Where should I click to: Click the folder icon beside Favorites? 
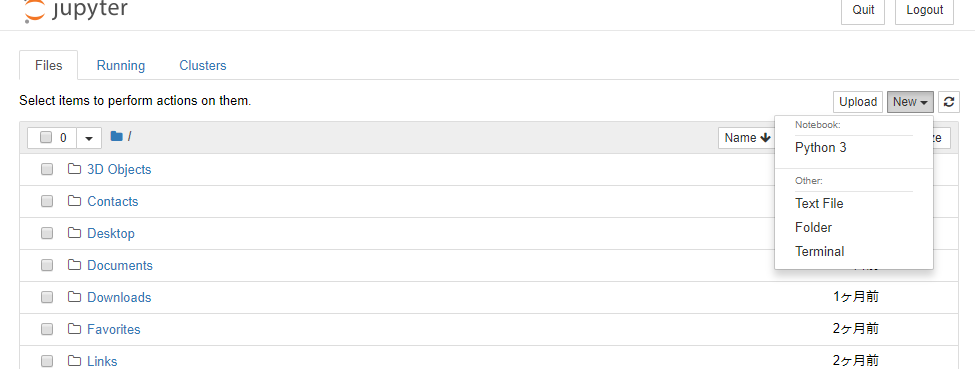coord(75,329)
